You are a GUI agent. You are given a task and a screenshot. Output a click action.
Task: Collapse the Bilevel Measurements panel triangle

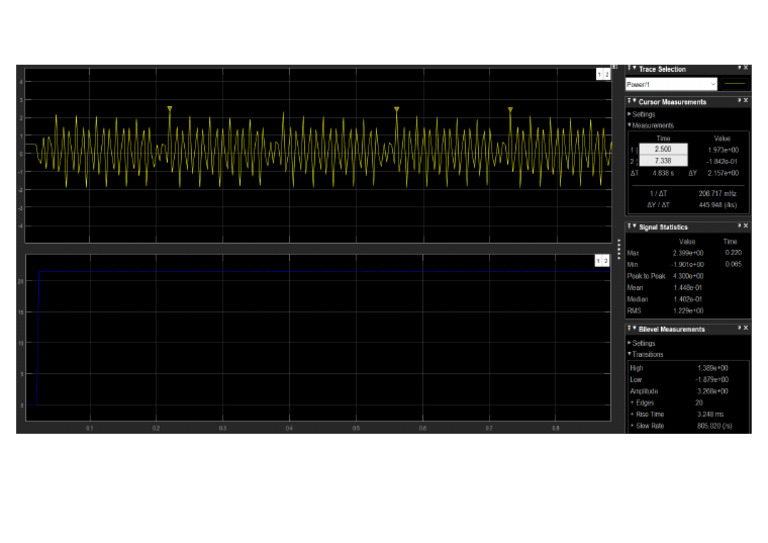[634, 329]
